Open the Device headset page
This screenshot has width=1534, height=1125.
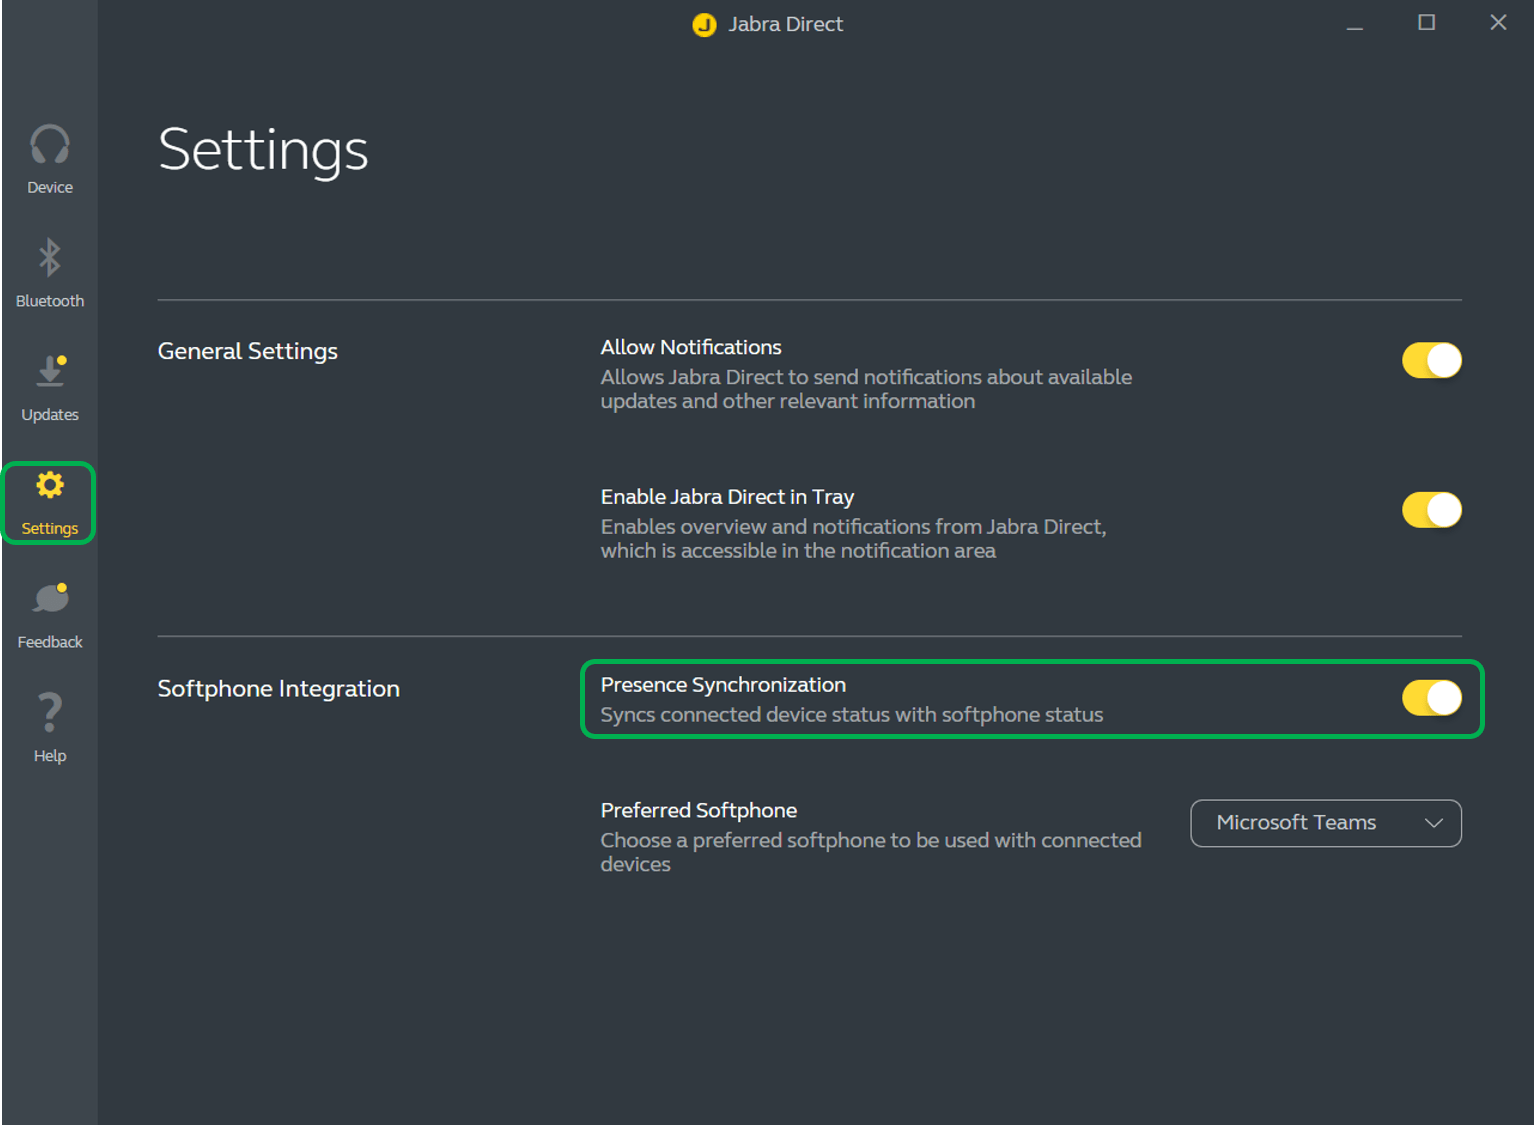pyautogui.click(x=49, y=158)
